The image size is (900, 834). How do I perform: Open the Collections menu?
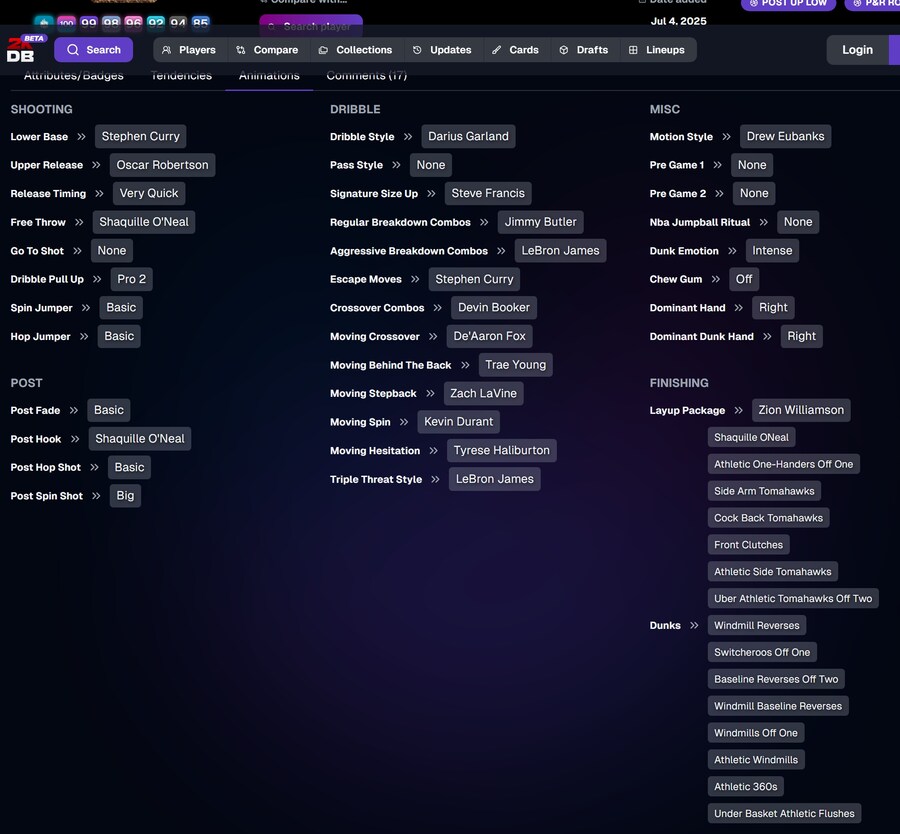356,50
